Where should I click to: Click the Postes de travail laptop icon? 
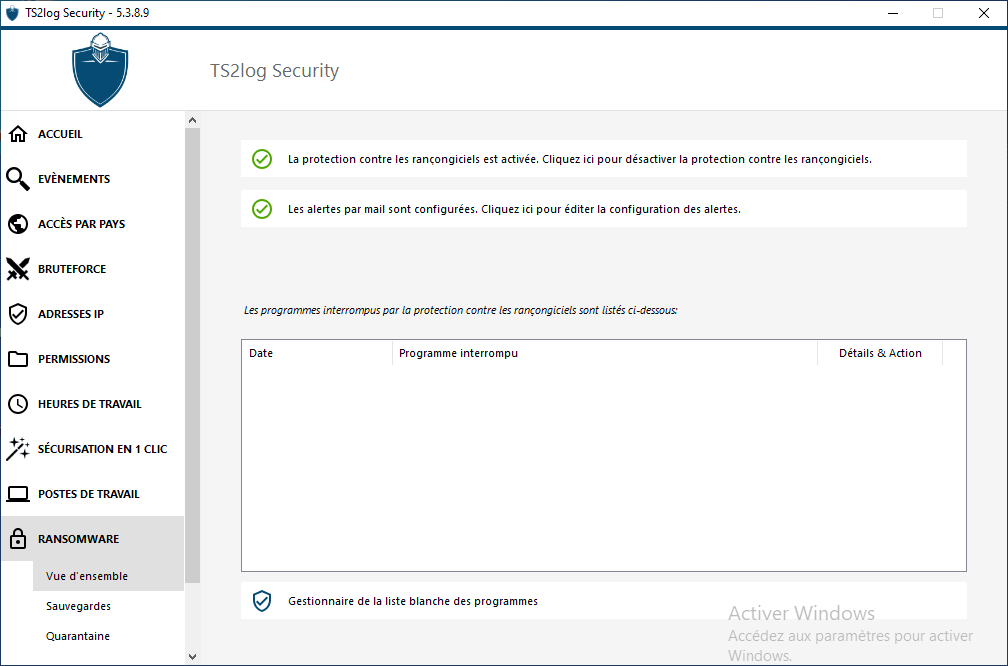[18, 494]
